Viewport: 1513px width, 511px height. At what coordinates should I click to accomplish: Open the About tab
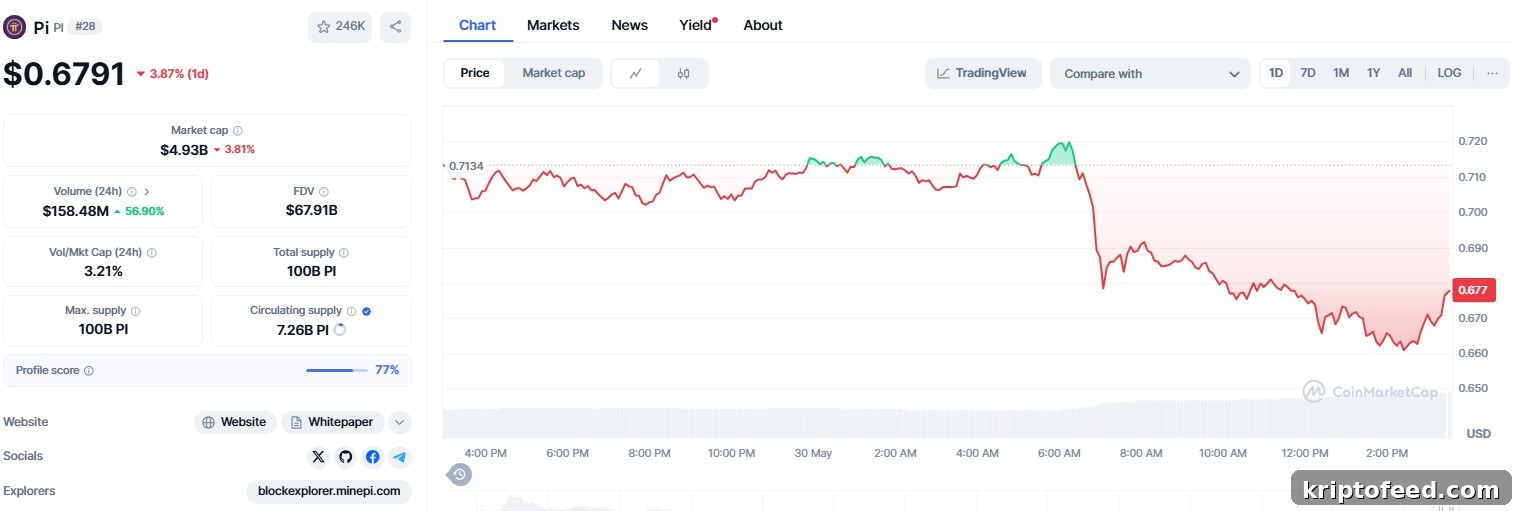point(763,25)
